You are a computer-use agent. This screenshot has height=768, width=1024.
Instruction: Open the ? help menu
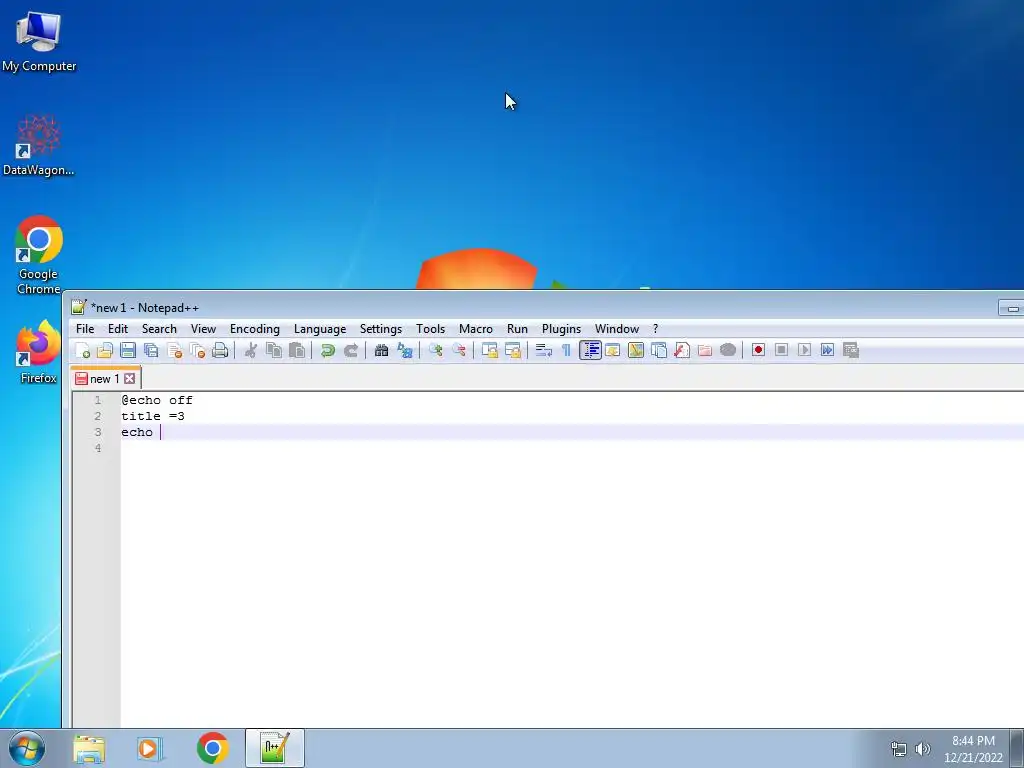click(655, 329)
